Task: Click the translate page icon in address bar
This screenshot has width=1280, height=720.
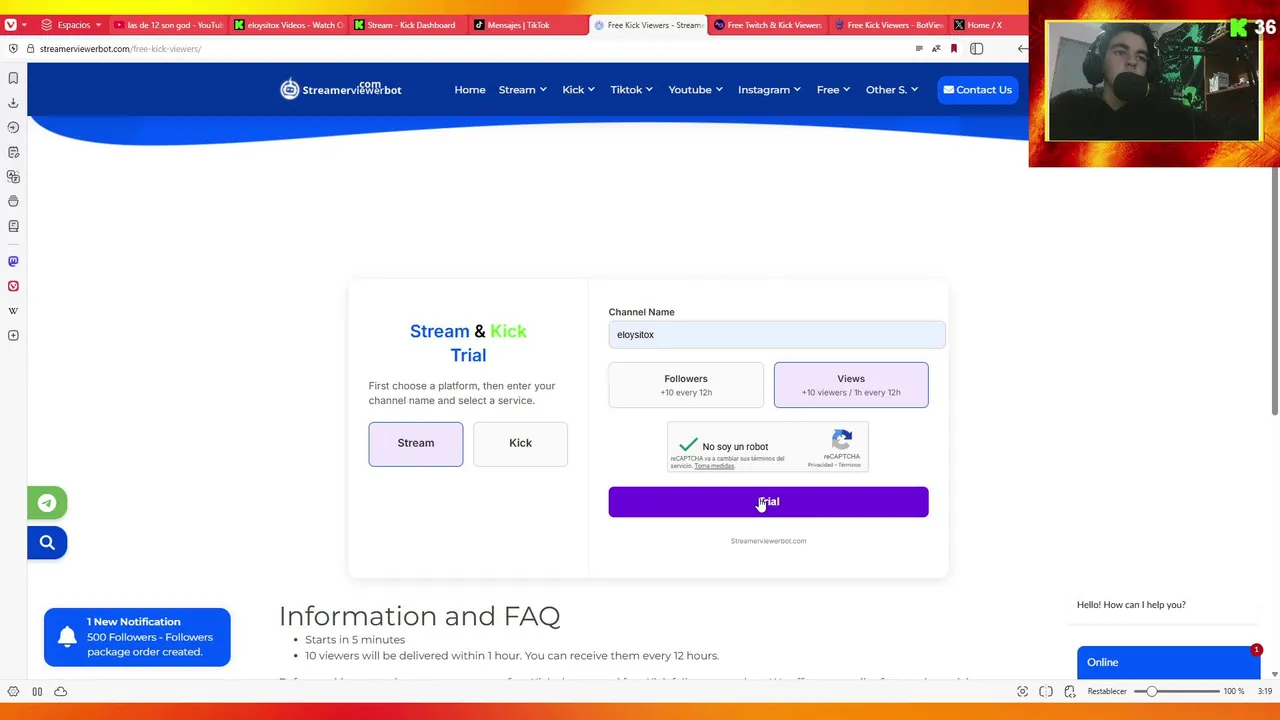Action: 936,49
